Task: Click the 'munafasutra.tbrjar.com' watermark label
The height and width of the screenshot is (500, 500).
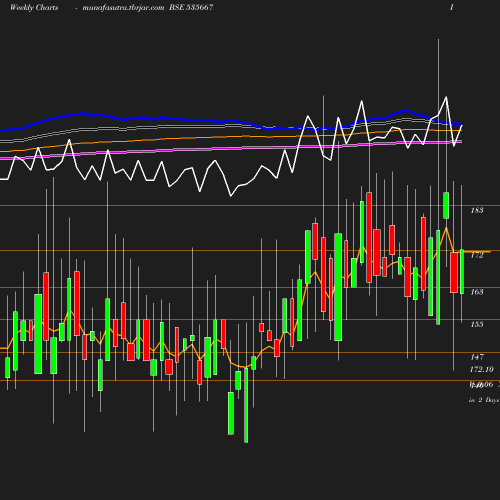Action: tap(123, 8)
